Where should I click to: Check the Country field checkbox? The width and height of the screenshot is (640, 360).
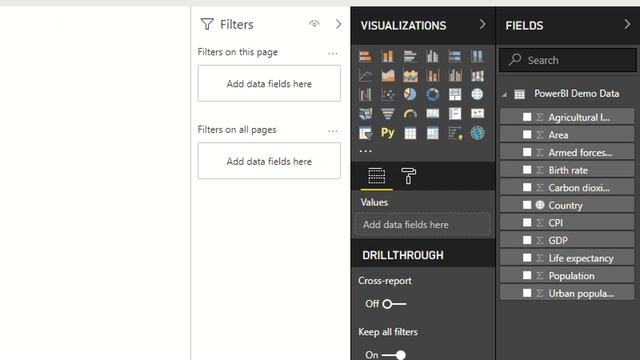tap(527, 205)
